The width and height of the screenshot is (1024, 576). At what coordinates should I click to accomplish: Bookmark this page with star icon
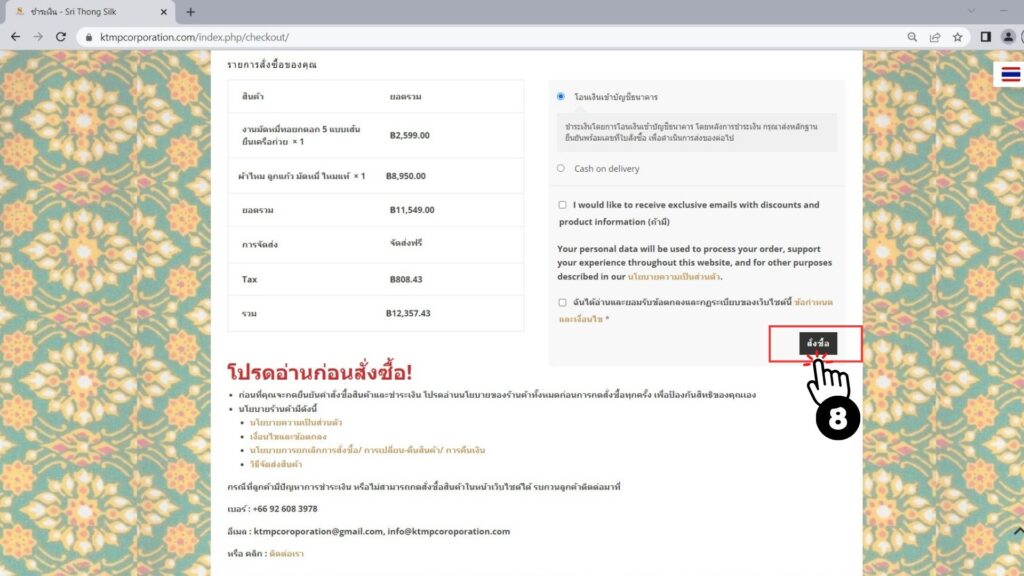tap(957, 37)
